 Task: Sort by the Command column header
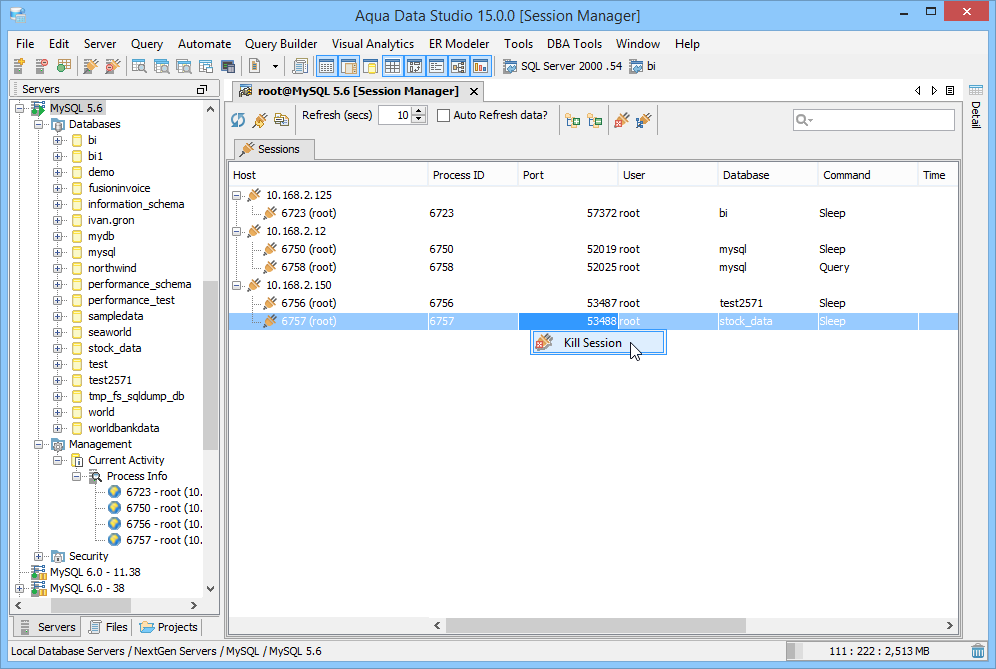(x=868, y=175)
